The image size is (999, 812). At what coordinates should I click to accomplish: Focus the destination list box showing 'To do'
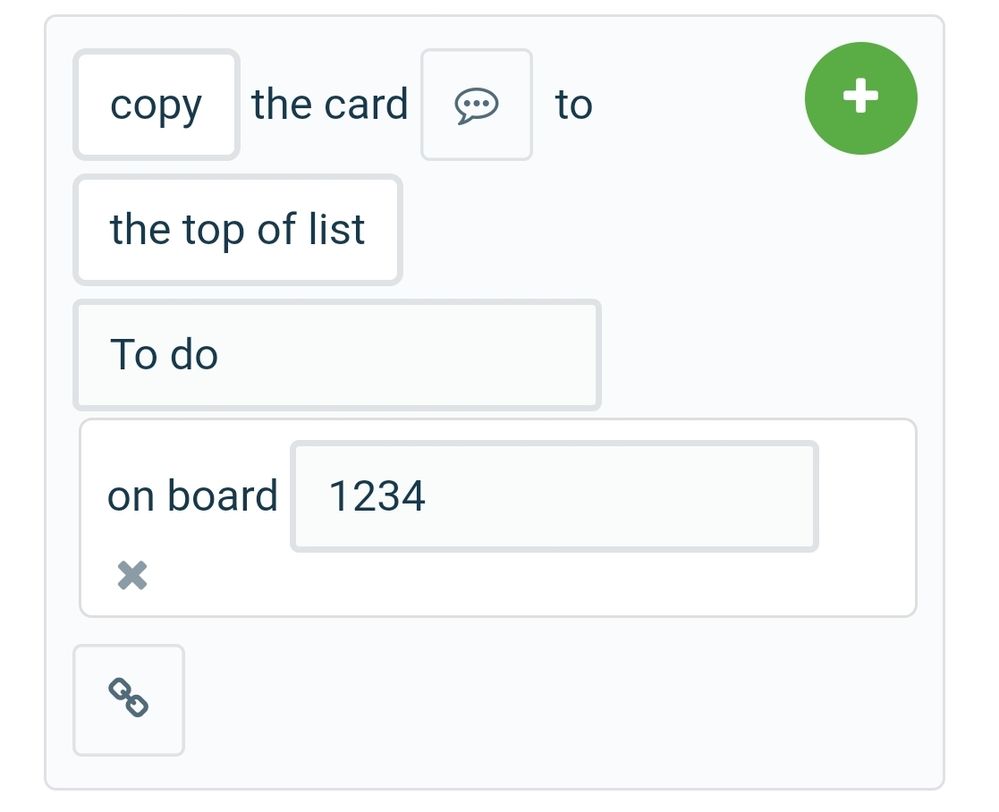337,354
